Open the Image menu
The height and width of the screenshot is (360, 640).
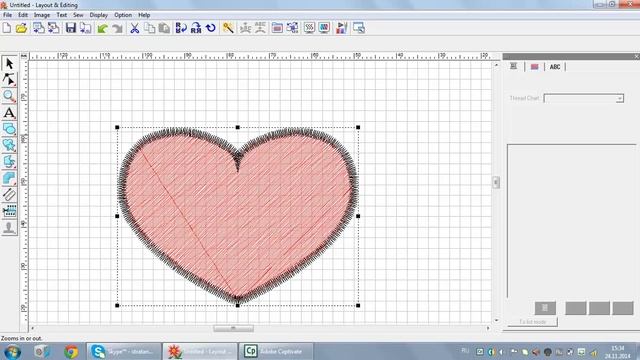(42, 15)
